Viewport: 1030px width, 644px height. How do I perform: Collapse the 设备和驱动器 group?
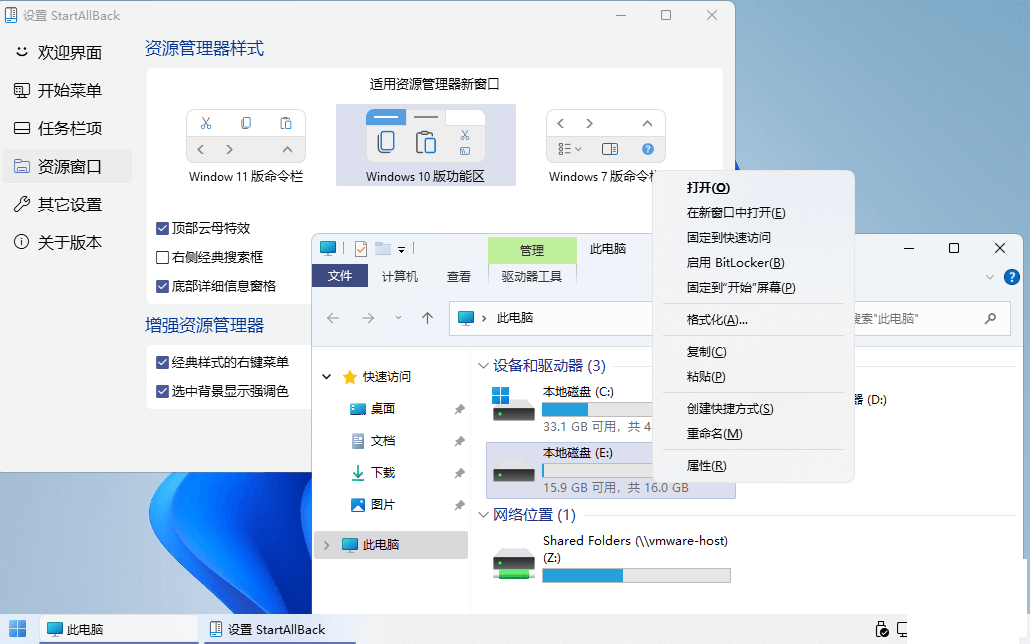(483, 366)
